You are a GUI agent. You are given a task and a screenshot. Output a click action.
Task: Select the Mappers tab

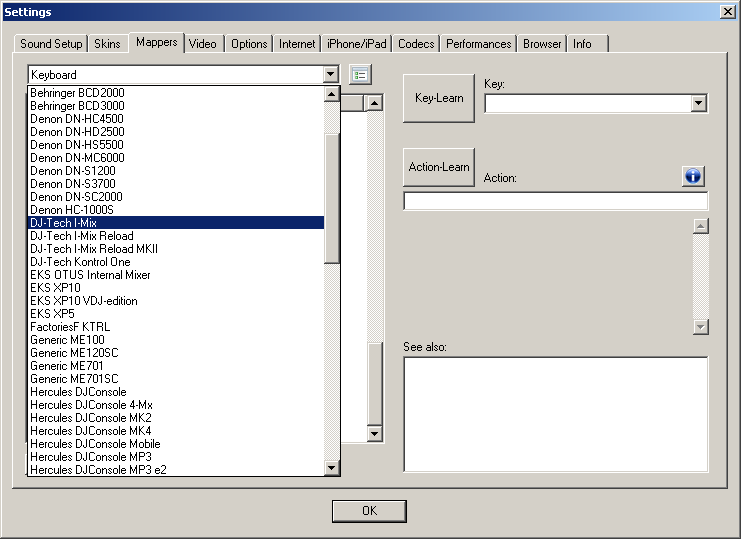pos(156,43)
